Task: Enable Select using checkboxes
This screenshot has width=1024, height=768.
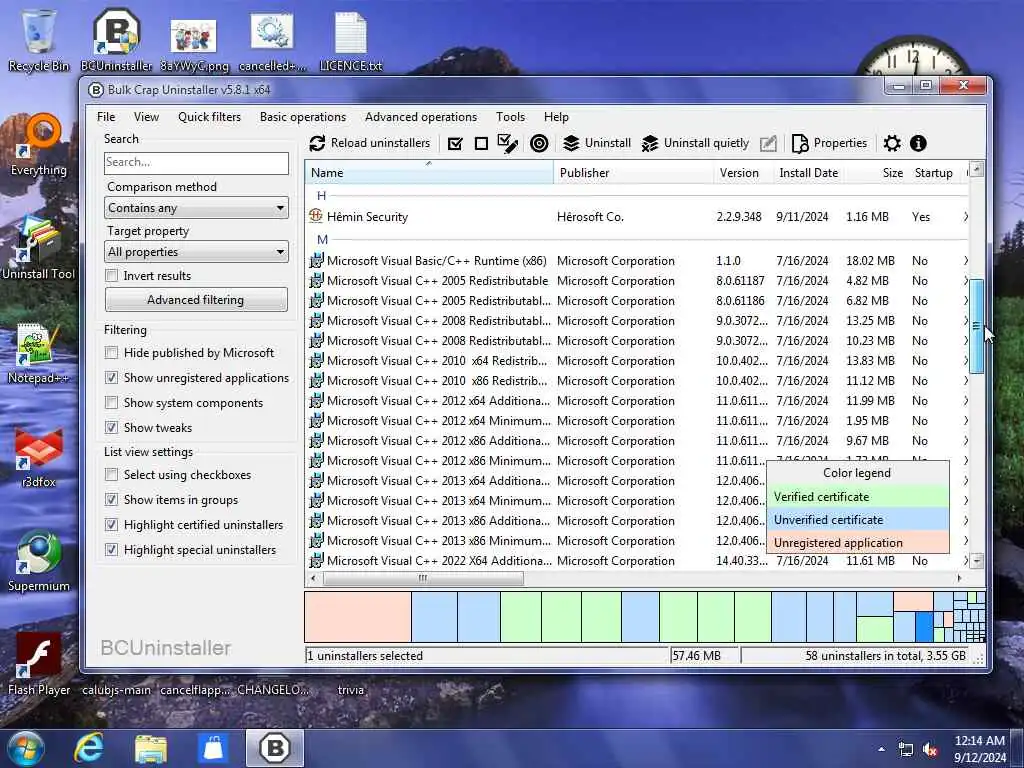Action: [112, 475]
